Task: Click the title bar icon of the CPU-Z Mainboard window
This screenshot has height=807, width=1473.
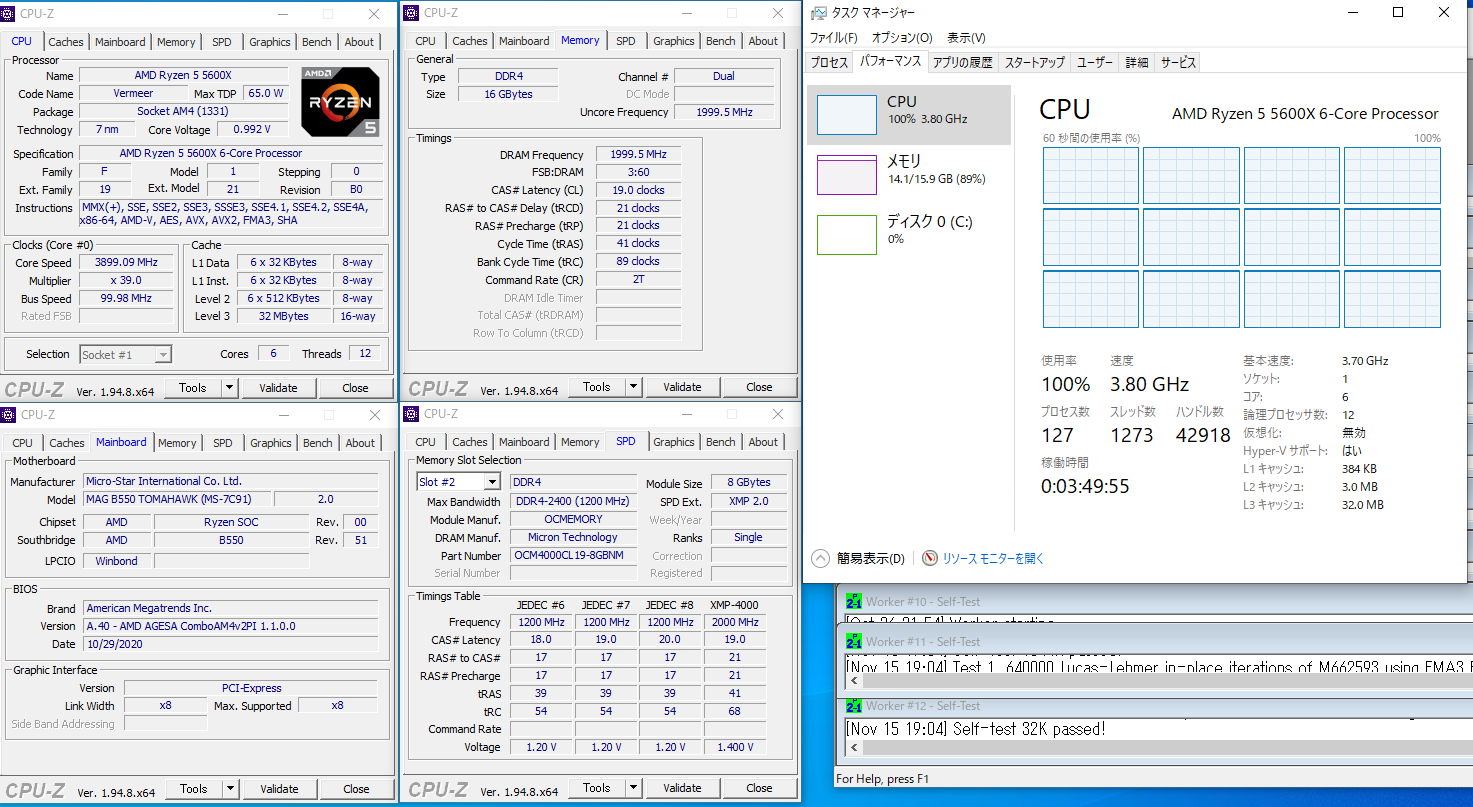Action: (9, 415)
